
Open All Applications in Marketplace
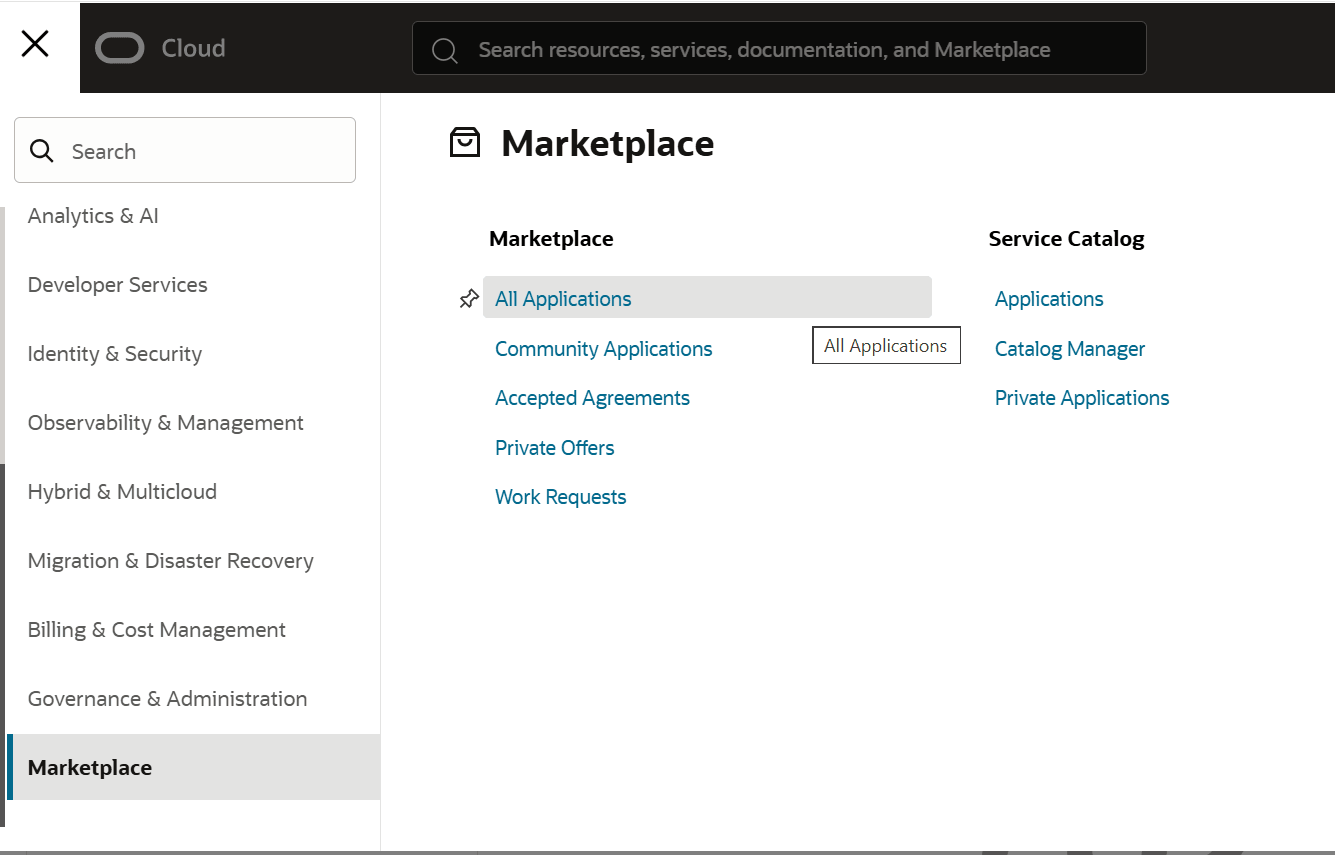[563, 299]
